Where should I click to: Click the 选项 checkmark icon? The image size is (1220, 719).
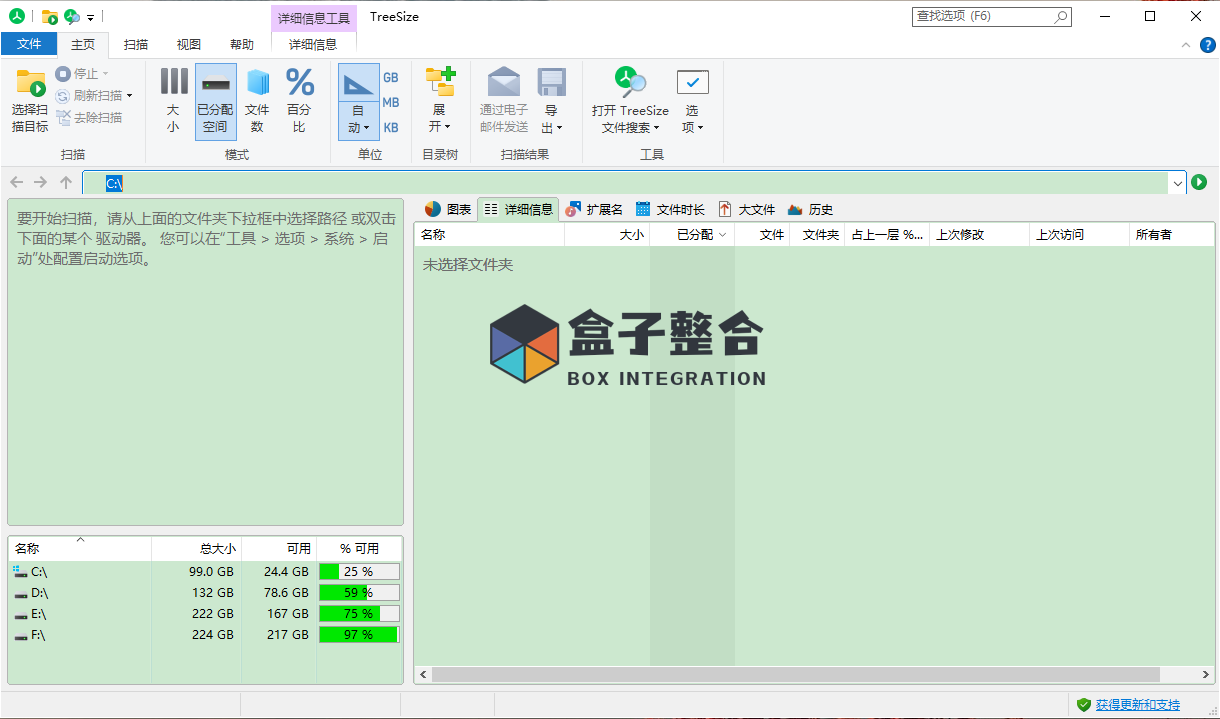click(x=692, y=82)
